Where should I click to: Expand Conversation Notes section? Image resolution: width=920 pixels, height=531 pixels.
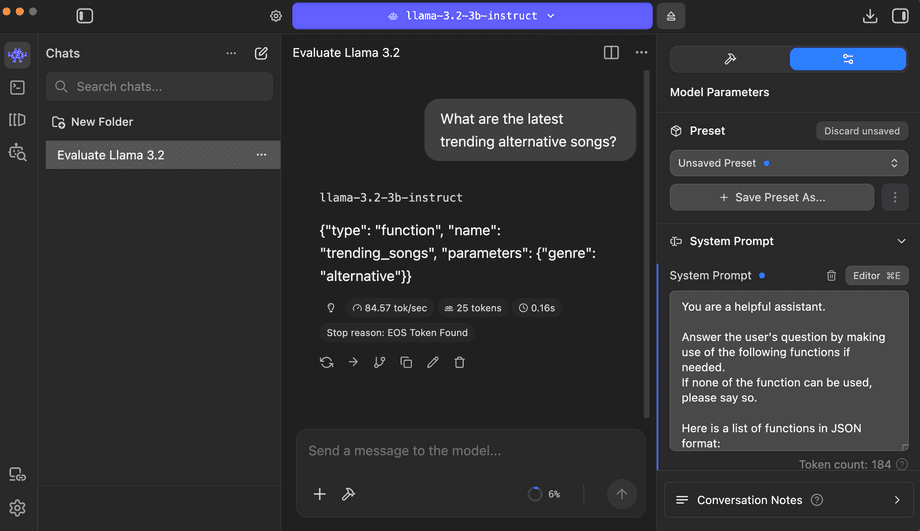point(789,500)
